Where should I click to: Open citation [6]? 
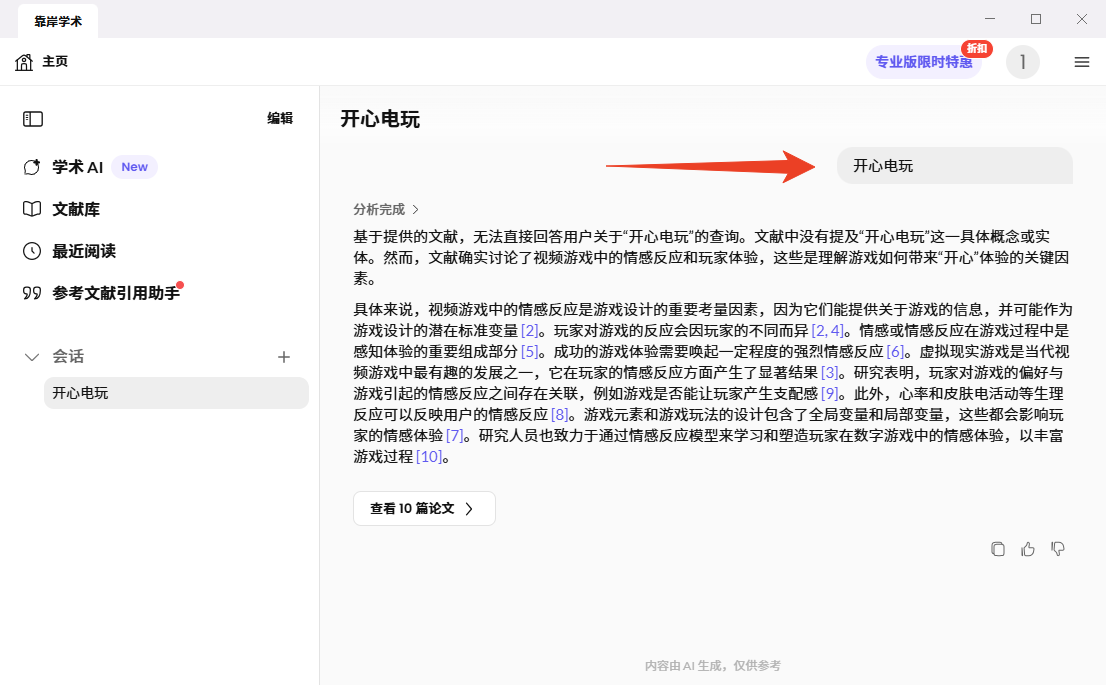895,351
